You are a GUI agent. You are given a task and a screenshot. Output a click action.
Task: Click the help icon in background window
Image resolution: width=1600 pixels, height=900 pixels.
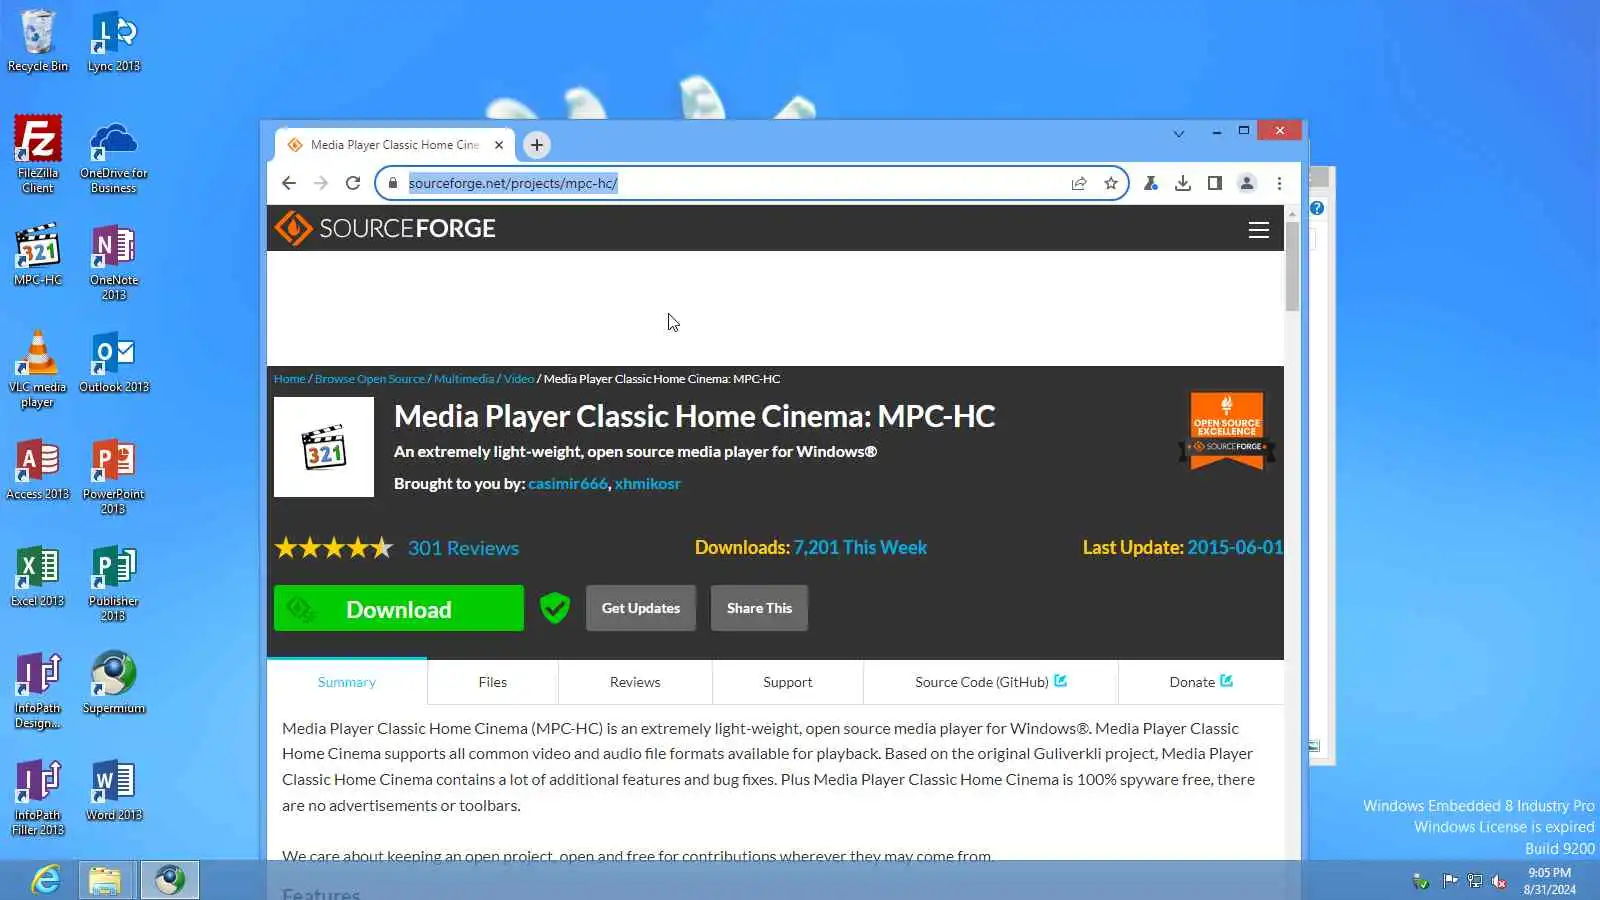click(1317, 208)
